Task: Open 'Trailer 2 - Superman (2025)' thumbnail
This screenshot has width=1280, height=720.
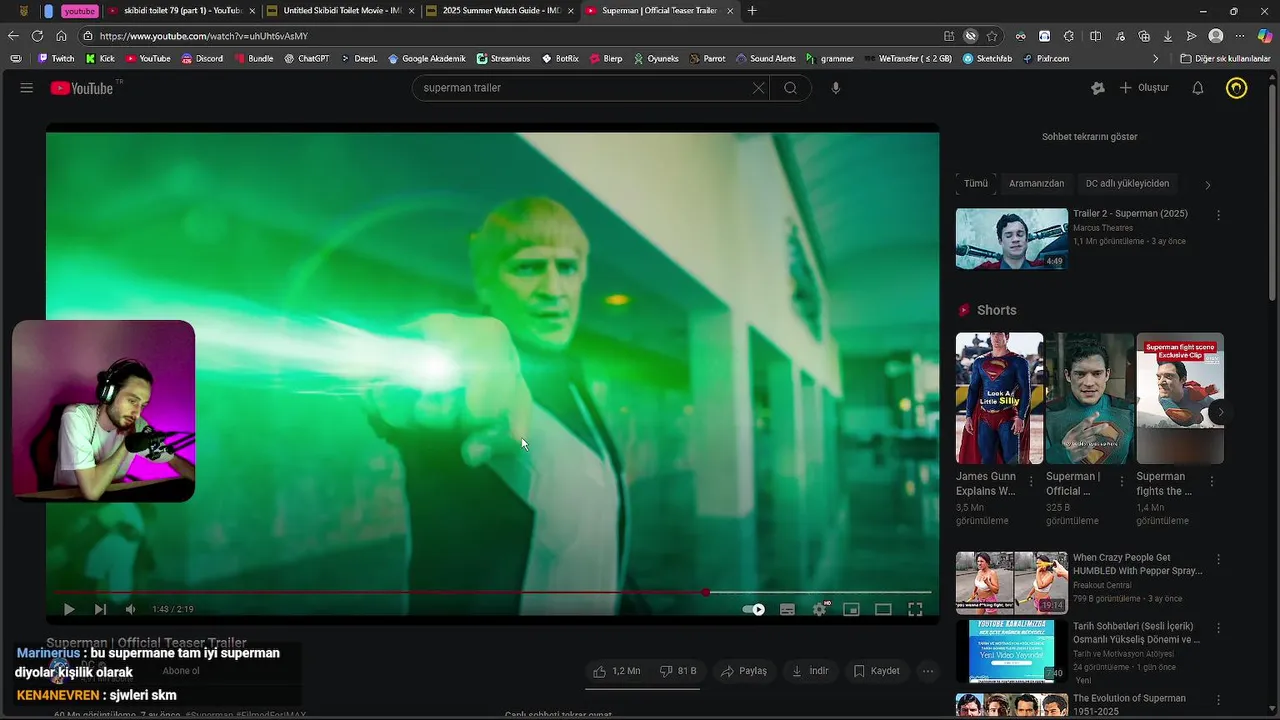Action: click(1012, 239)
